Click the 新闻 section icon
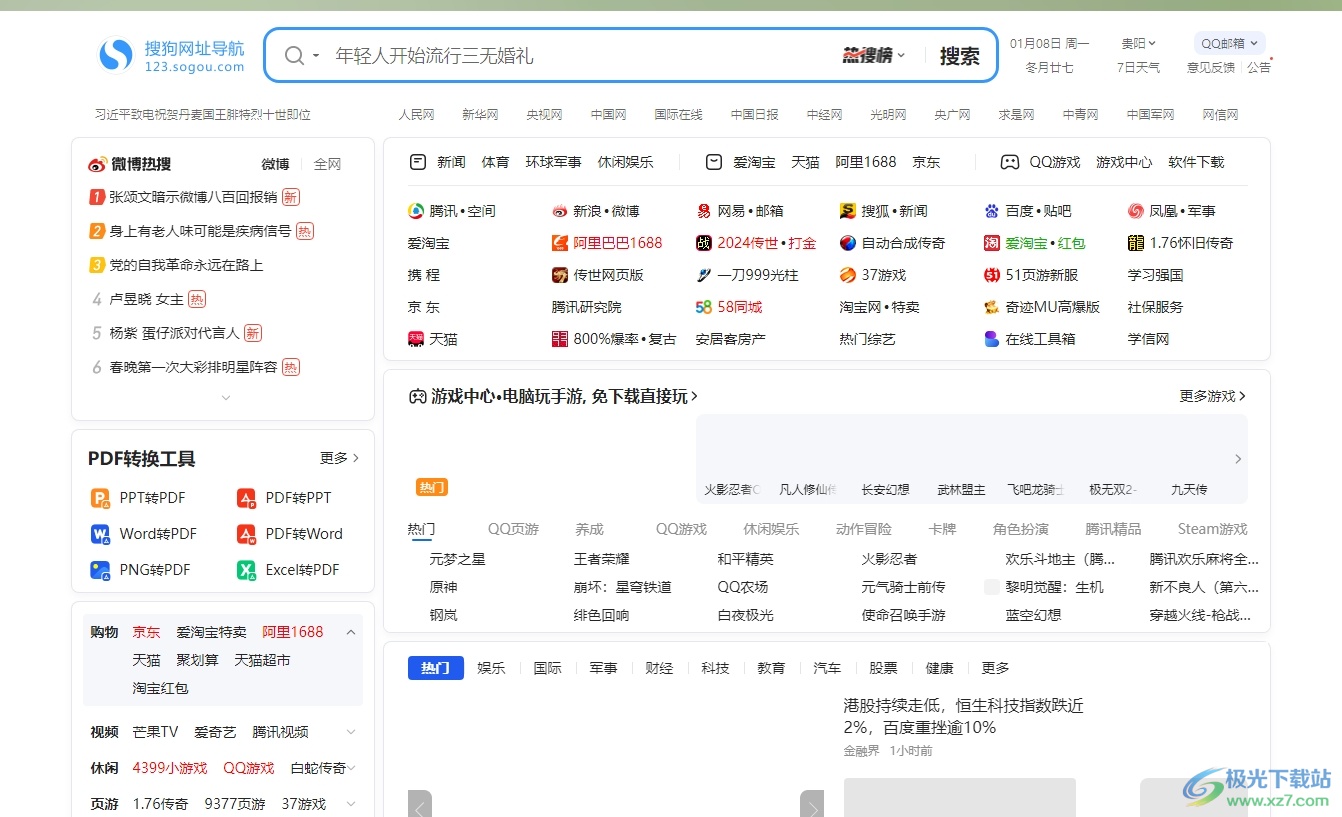Image resolution: width=1342 pixels, height=817 pixels. [x=418, y=162]
